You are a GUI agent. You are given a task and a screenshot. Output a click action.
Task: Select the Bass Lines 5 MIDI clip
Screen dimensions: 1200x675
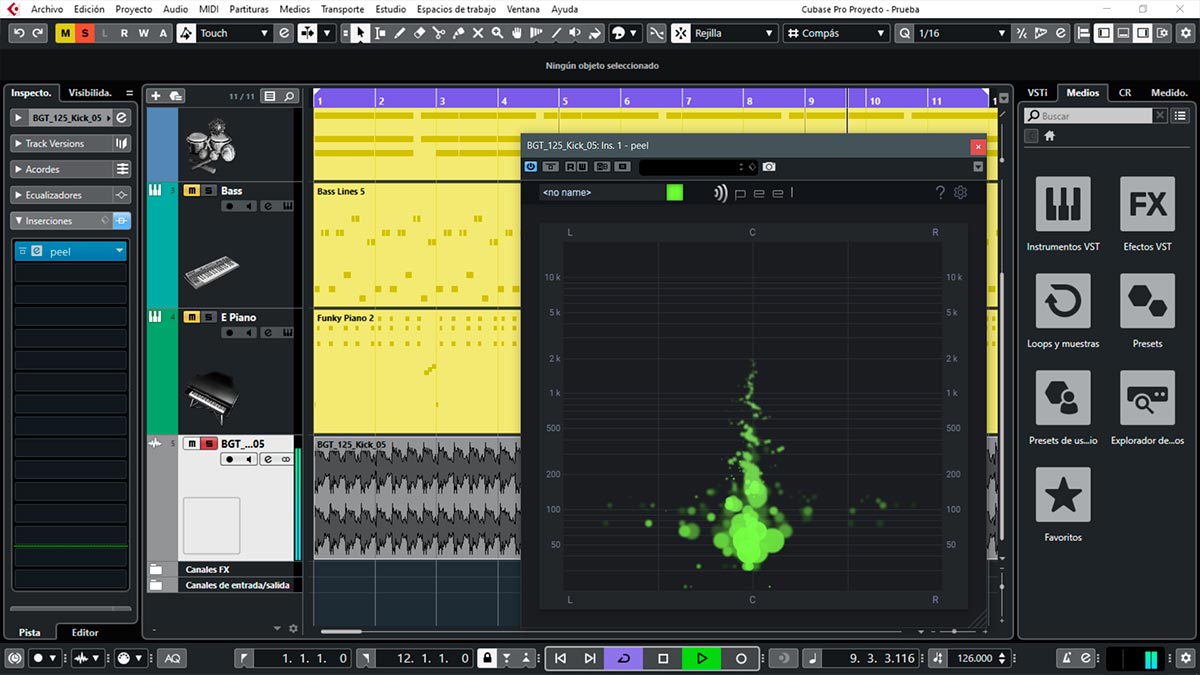point(418,244)
